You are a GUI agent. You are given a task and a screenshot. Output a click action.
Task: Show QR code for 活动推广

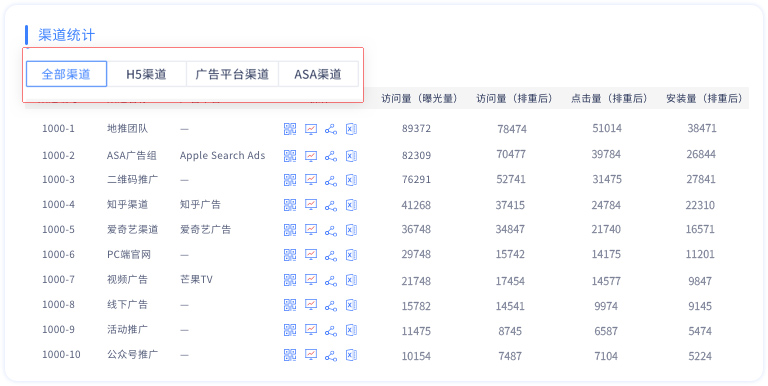290,330
